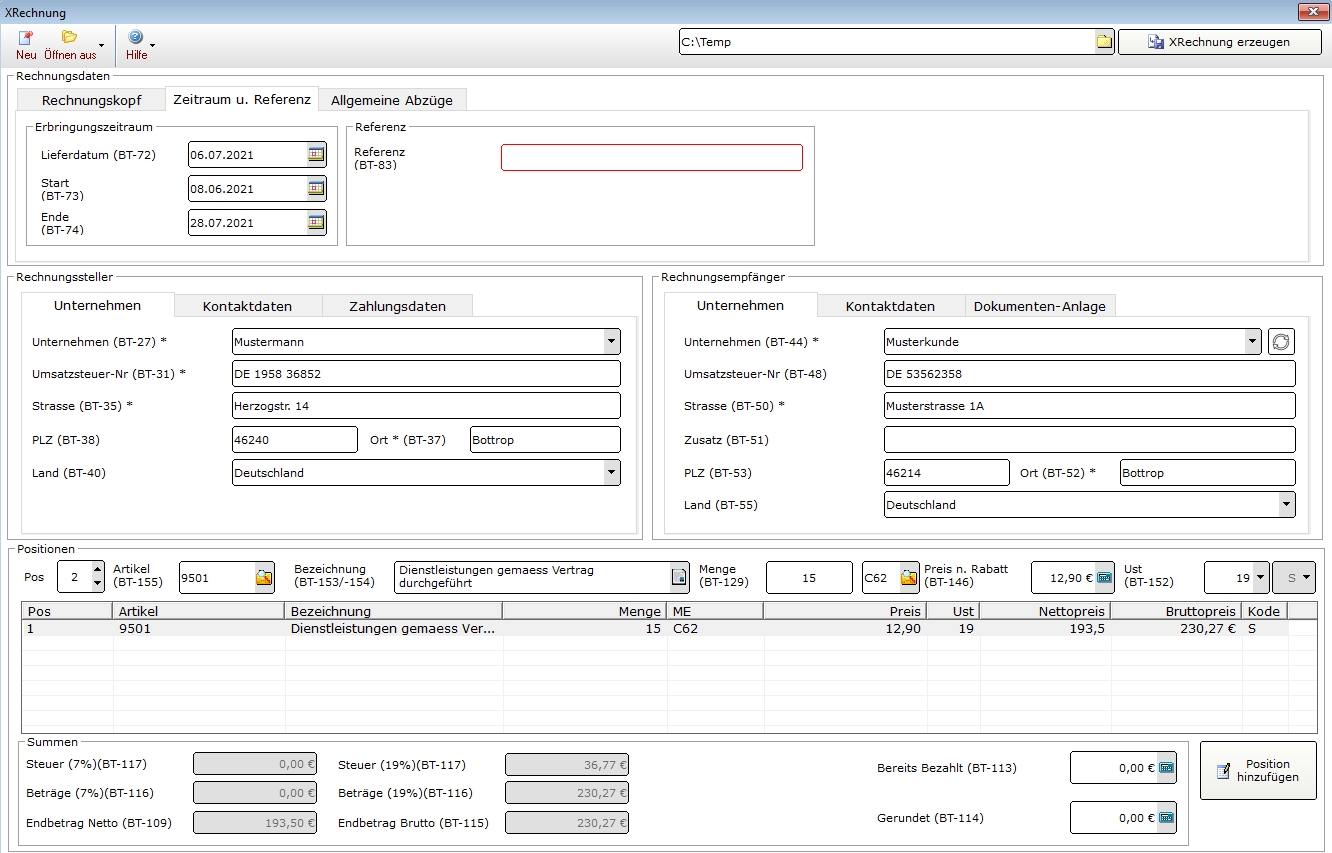Image resolution: width=1332 pixels, height=853 pixels.
Task: Click the Öffnen aus folder icon
Action: point(69,39)
